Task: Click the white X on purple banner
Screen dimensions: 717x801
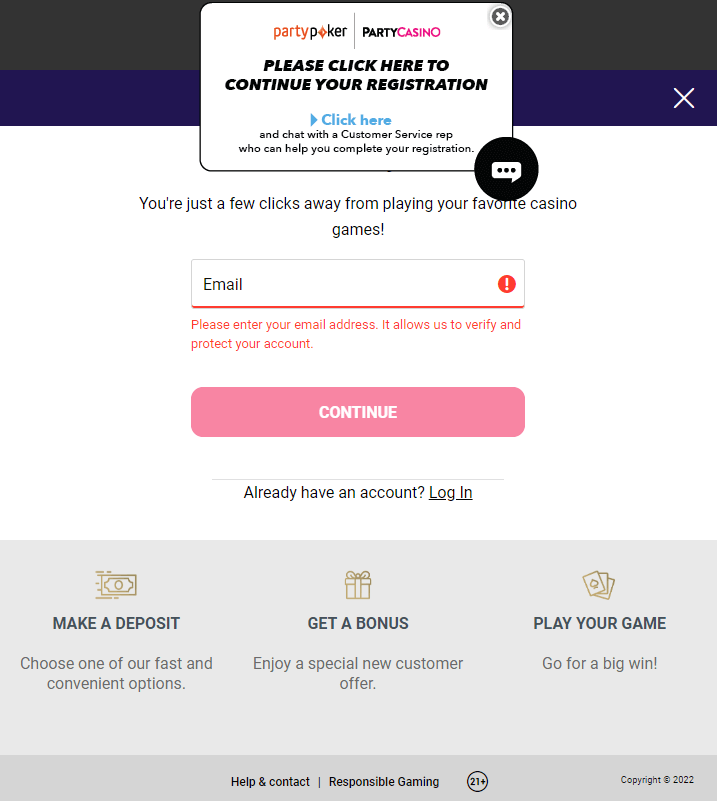Action: (x=684, y=97)
